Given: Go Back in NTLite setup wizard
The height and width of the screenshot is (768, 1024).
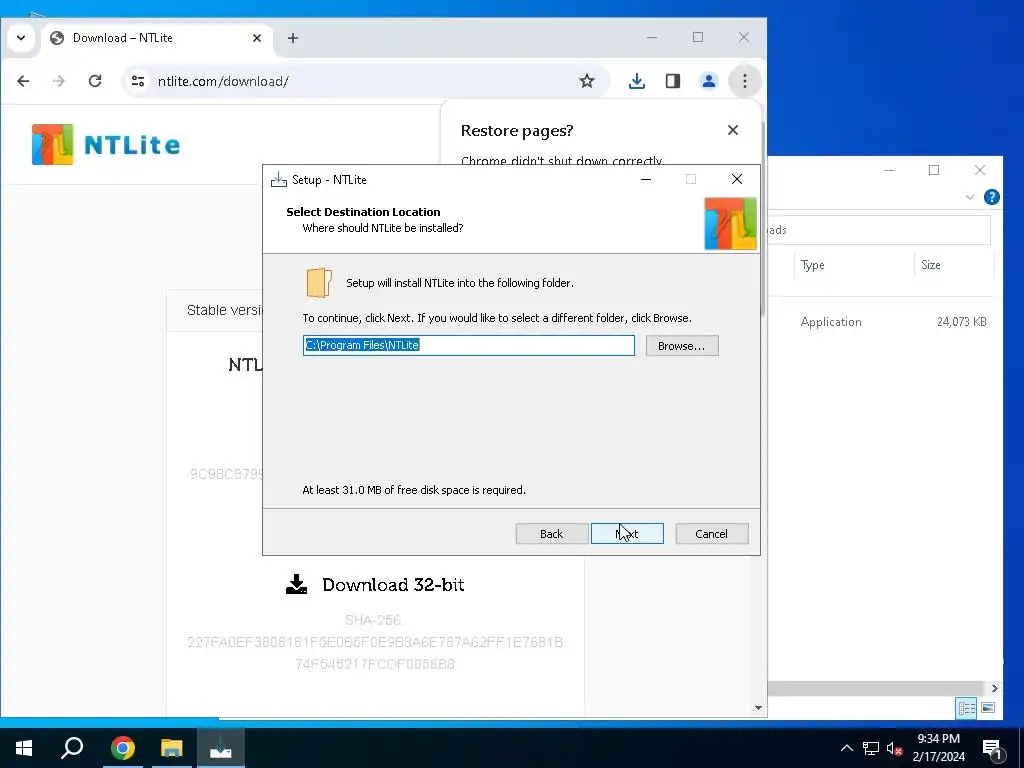Looking at the screenshot, I should coord(551,534).
